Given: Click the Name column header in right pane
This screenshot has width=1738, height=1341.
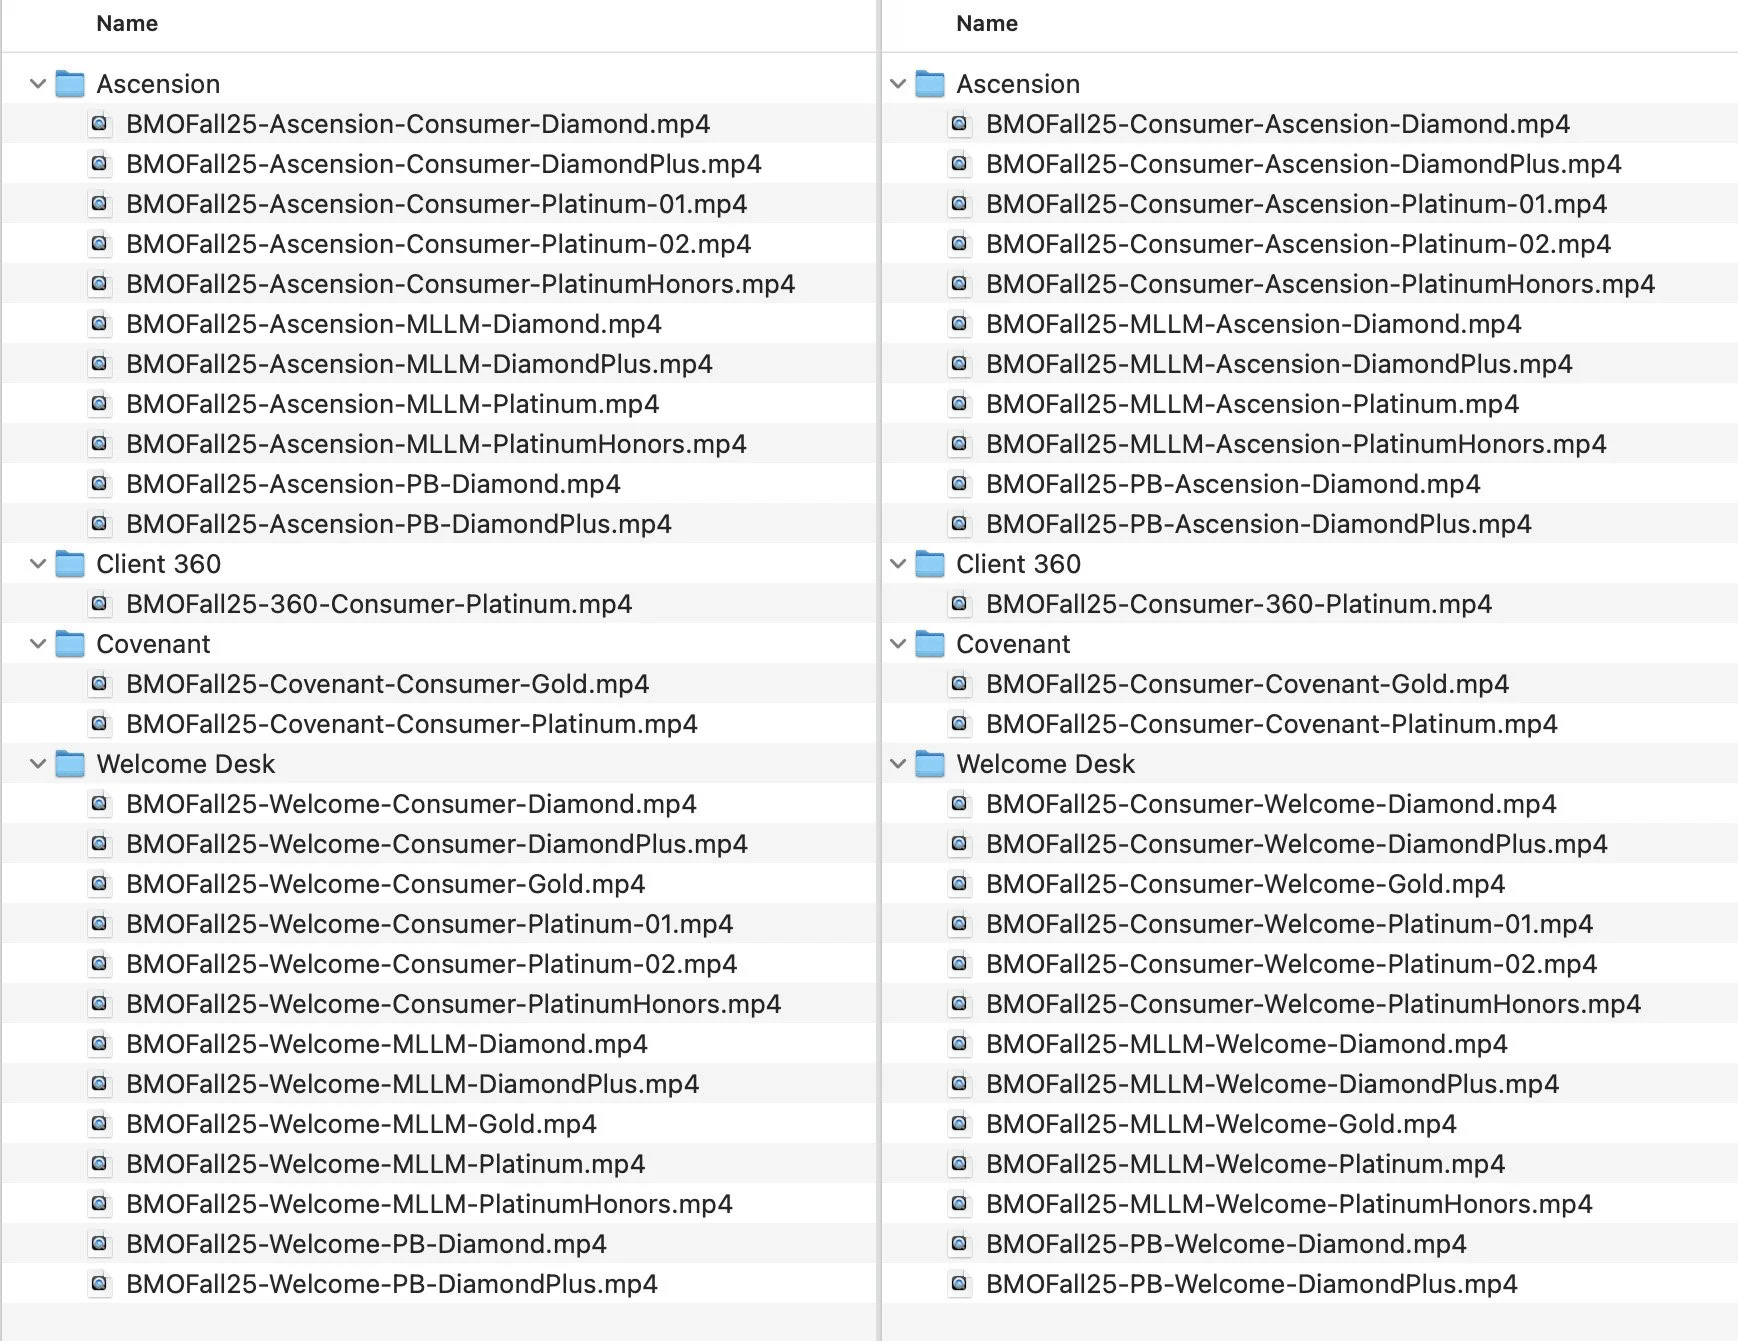Looking at the screenshot, I should 986,23.
